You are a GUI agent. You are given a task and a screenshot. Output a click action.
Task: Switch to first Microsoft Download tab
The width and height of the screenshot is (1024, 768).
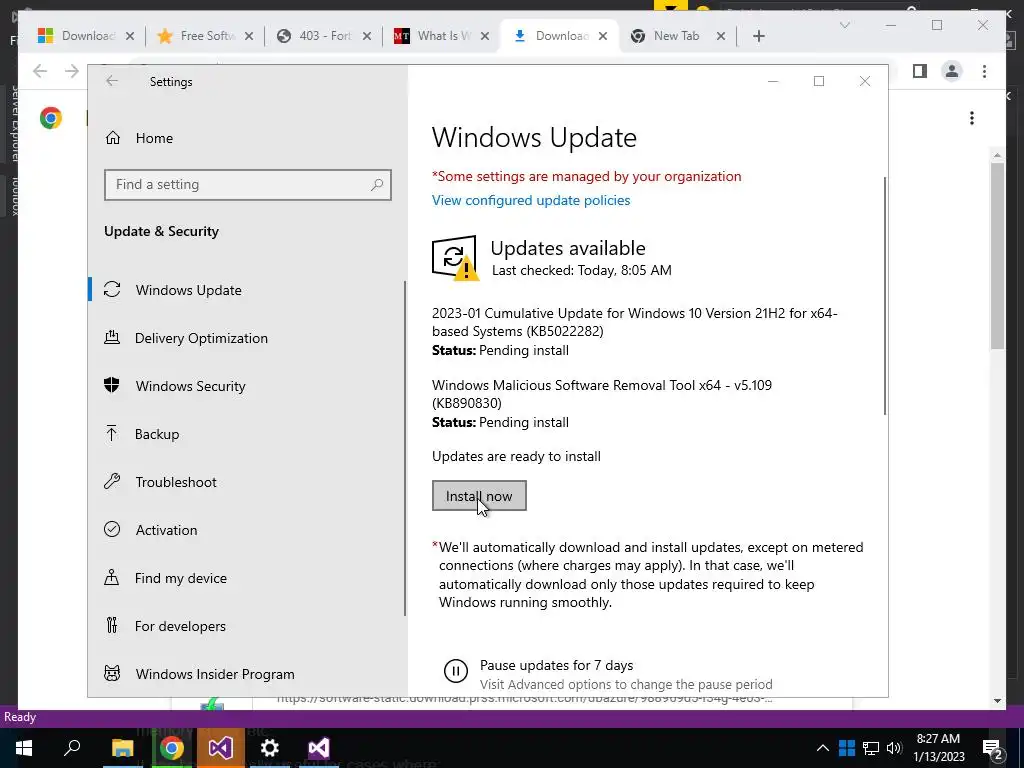[87, 36]
